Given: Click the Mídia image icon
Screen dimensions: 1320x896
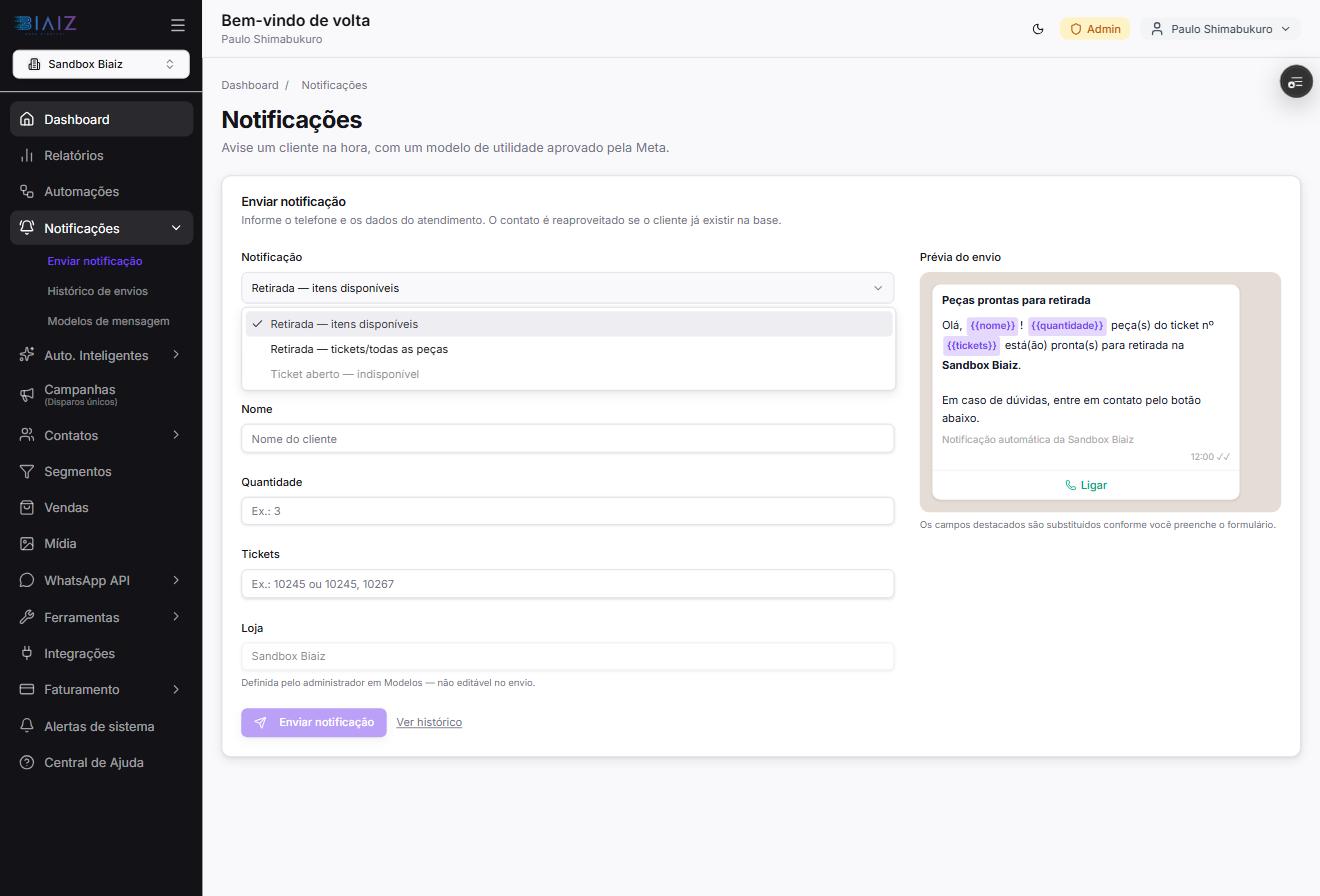Looking at the screenshot, I should (27, 543).
